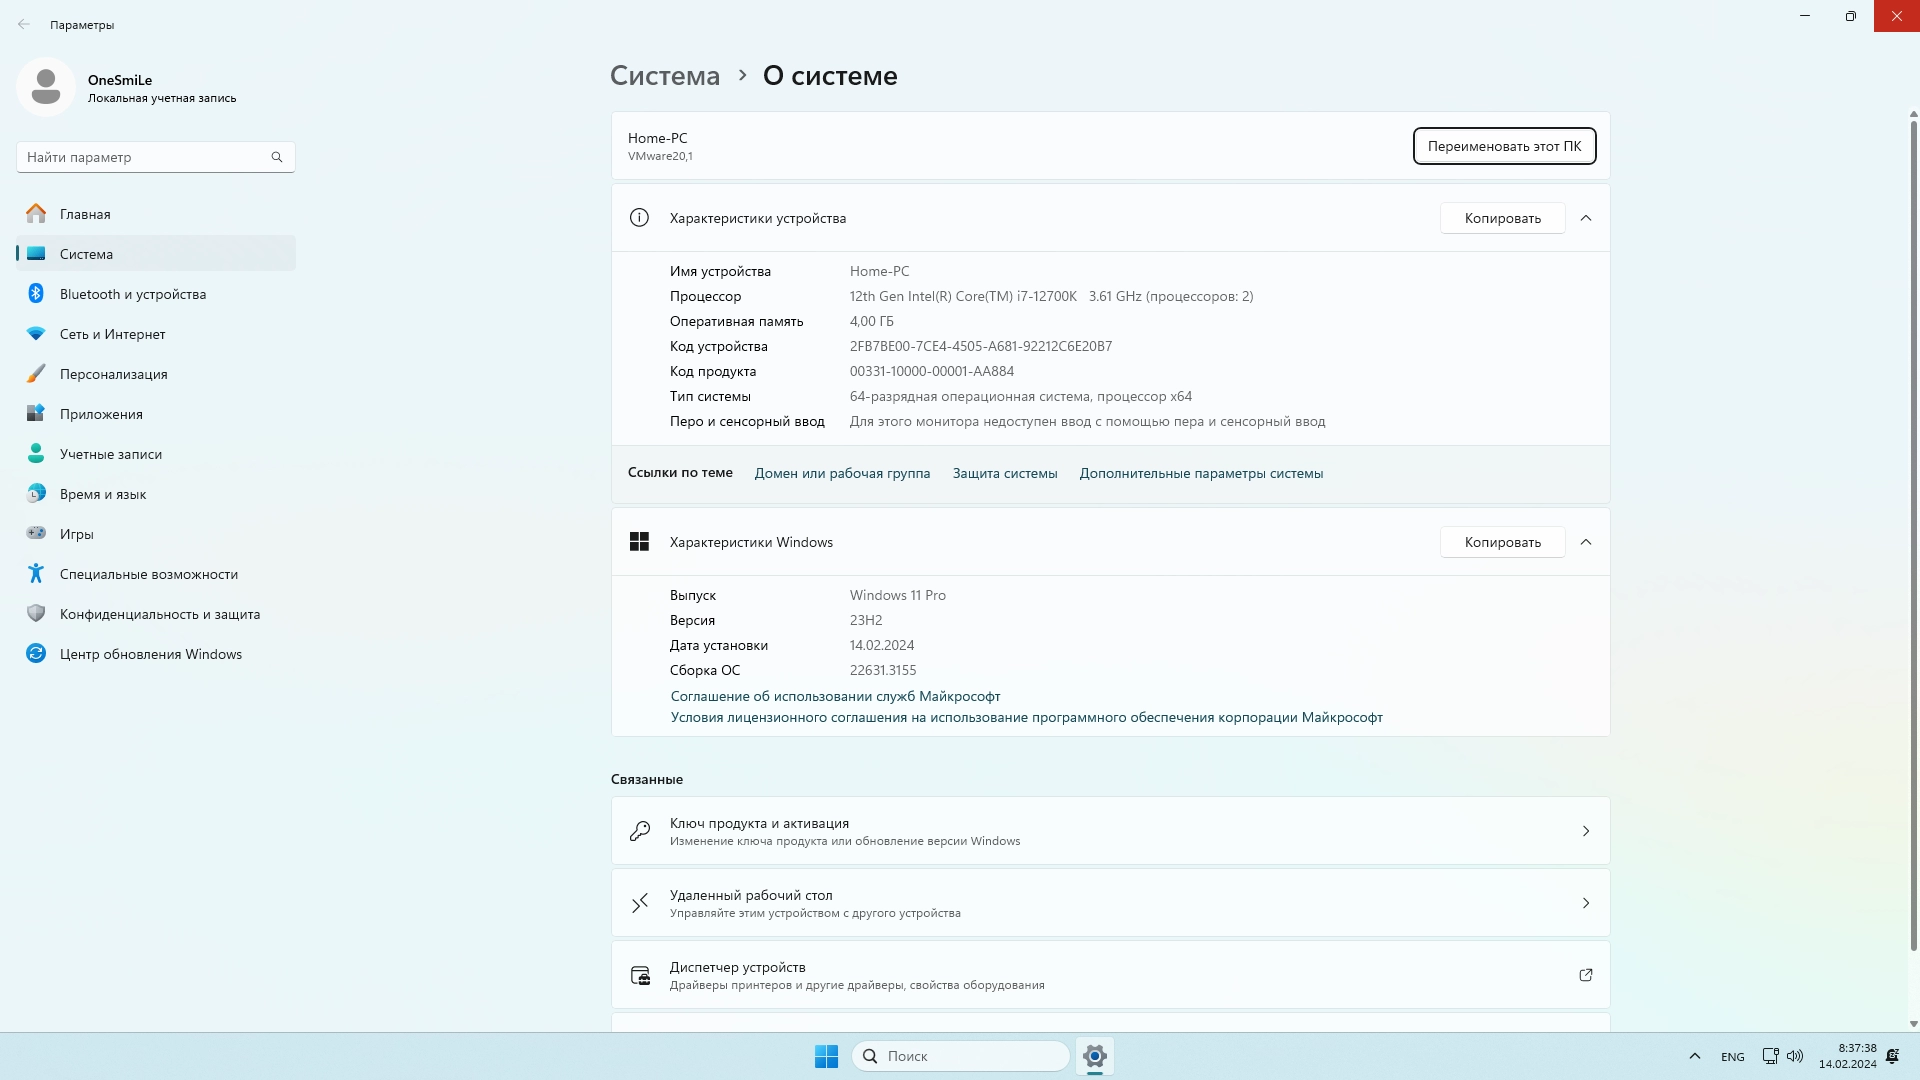1920x1080 pixels.
Task: Open the volume icon in system tray
Action: click(x=1795, y=1056)
